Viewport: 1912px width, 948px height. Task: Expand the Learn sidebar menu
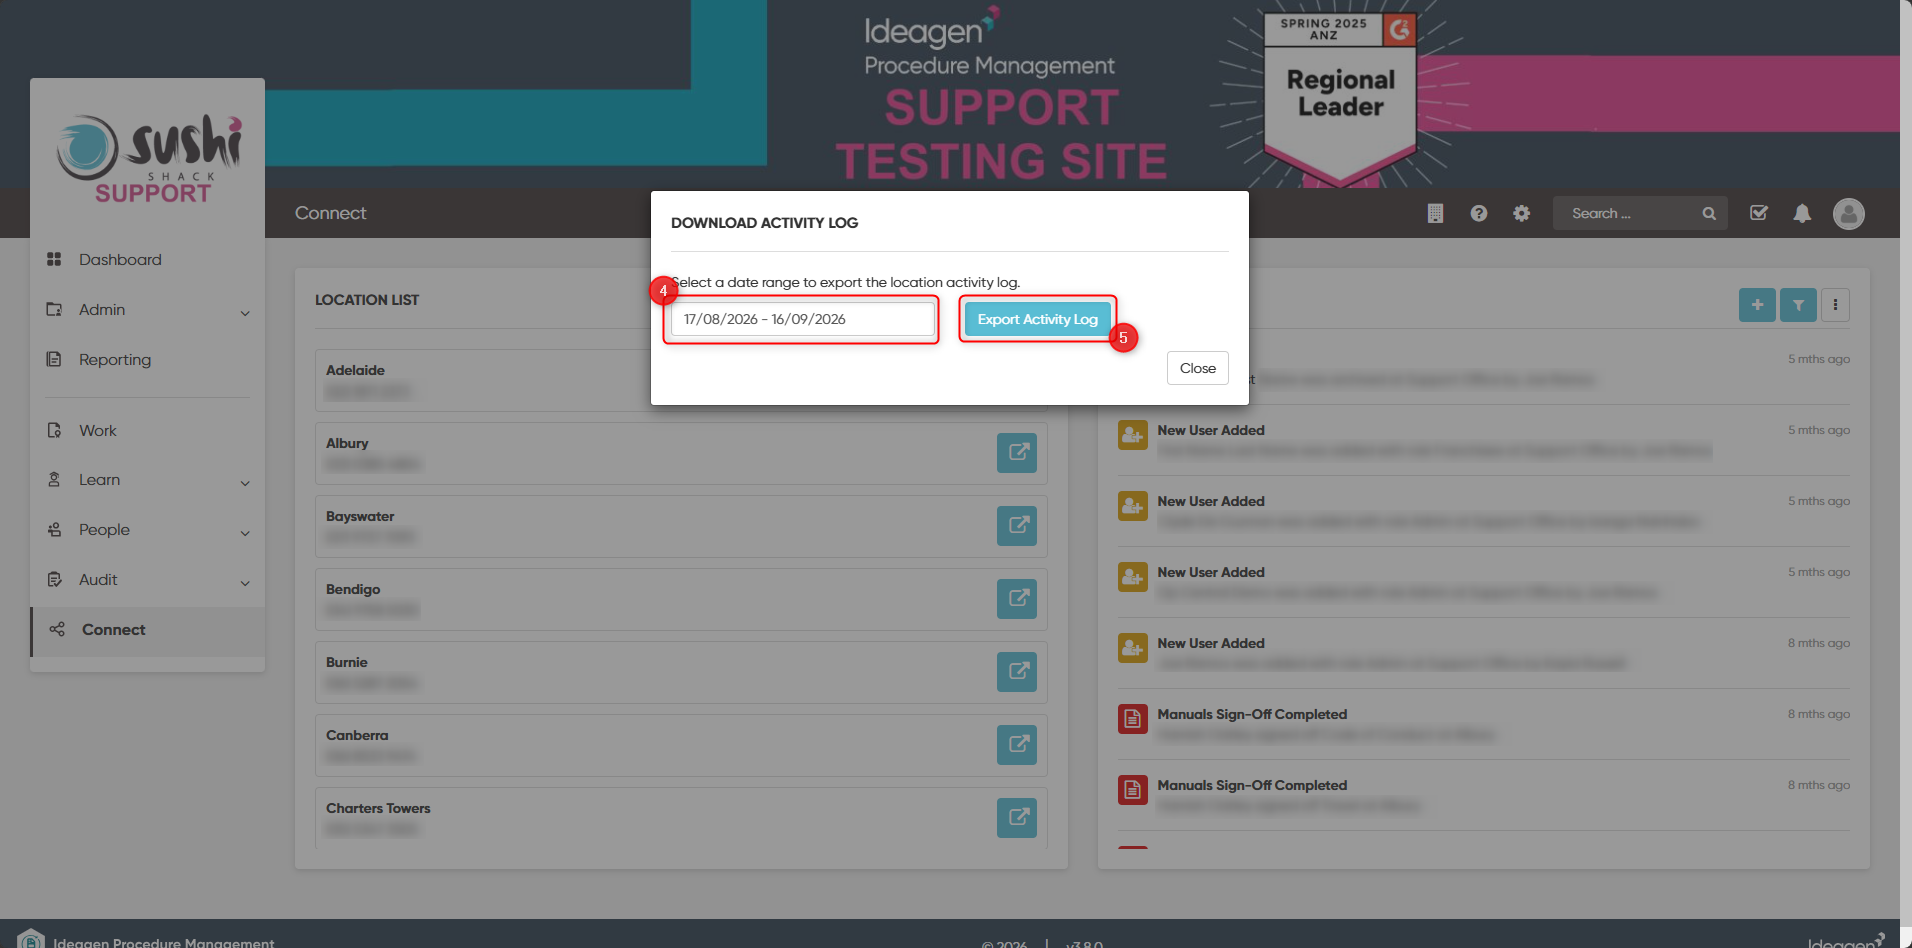[x=148, y=480]
